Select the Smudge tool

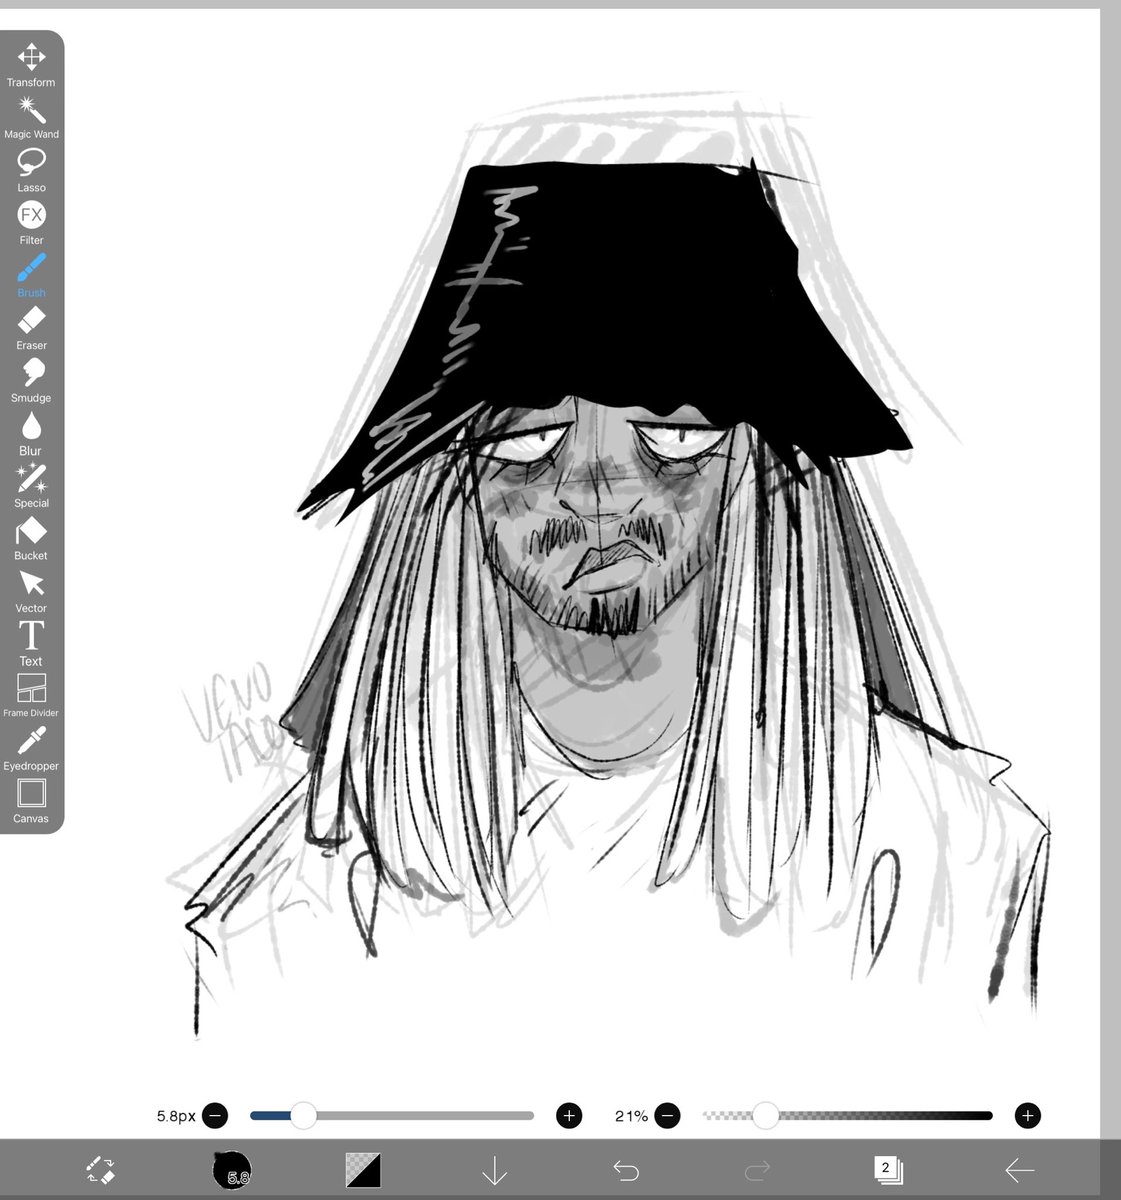31,381
